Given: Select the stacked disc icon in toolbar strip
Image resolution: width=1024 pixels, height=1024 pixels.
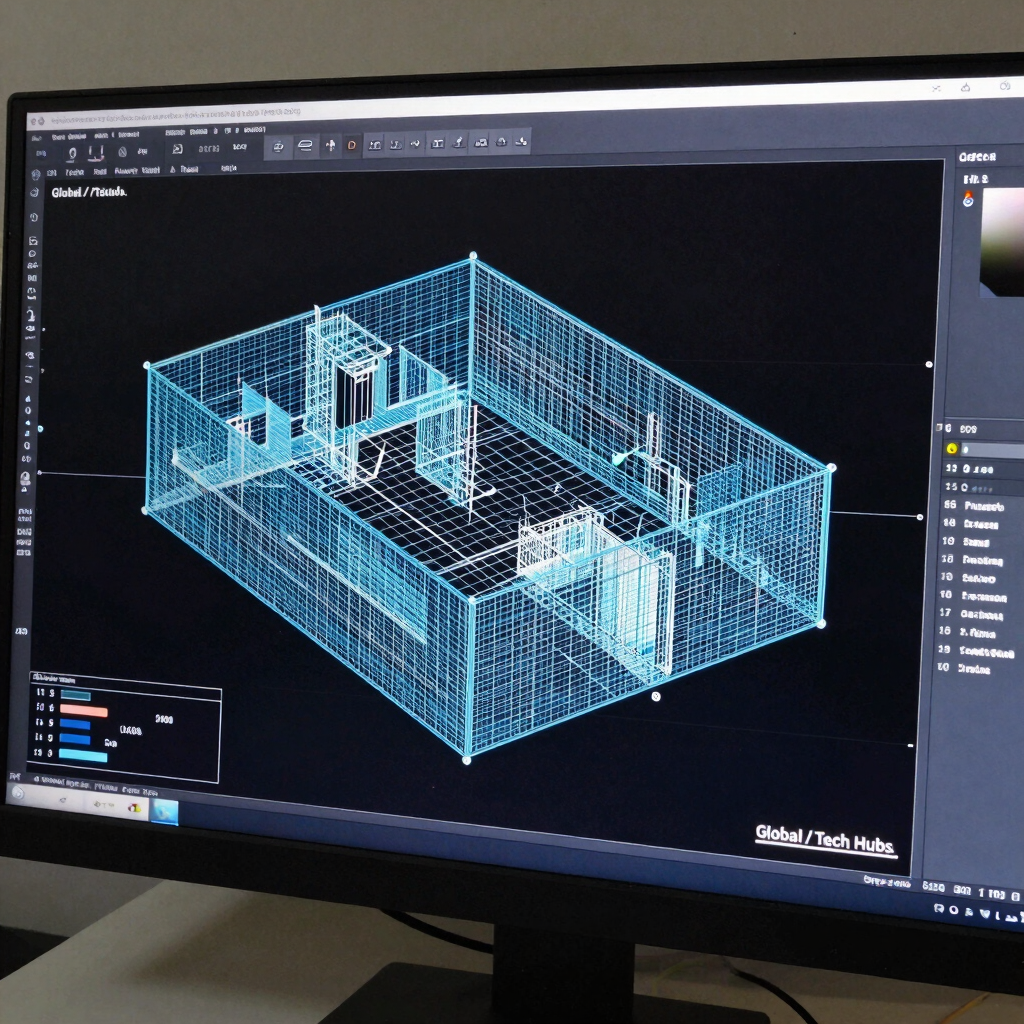Looking at the screenshot, I should [x=305, y=146].
